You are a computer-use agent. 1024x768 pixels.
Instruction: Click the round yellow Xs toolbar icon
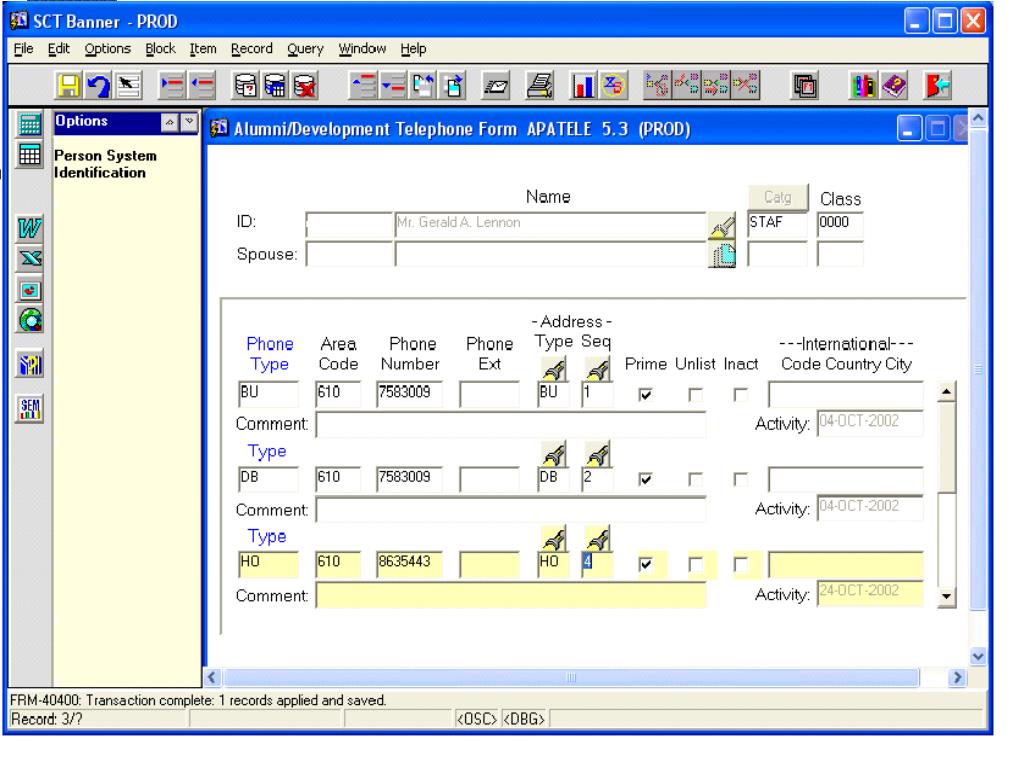(613, 86)
